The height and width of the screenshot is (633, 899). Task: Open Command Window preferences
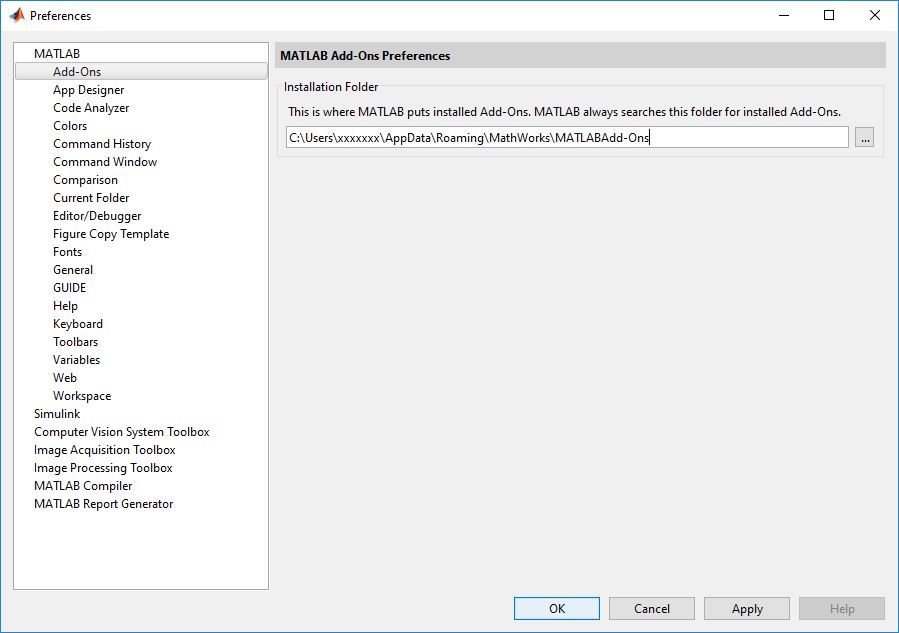click(105, 162)
